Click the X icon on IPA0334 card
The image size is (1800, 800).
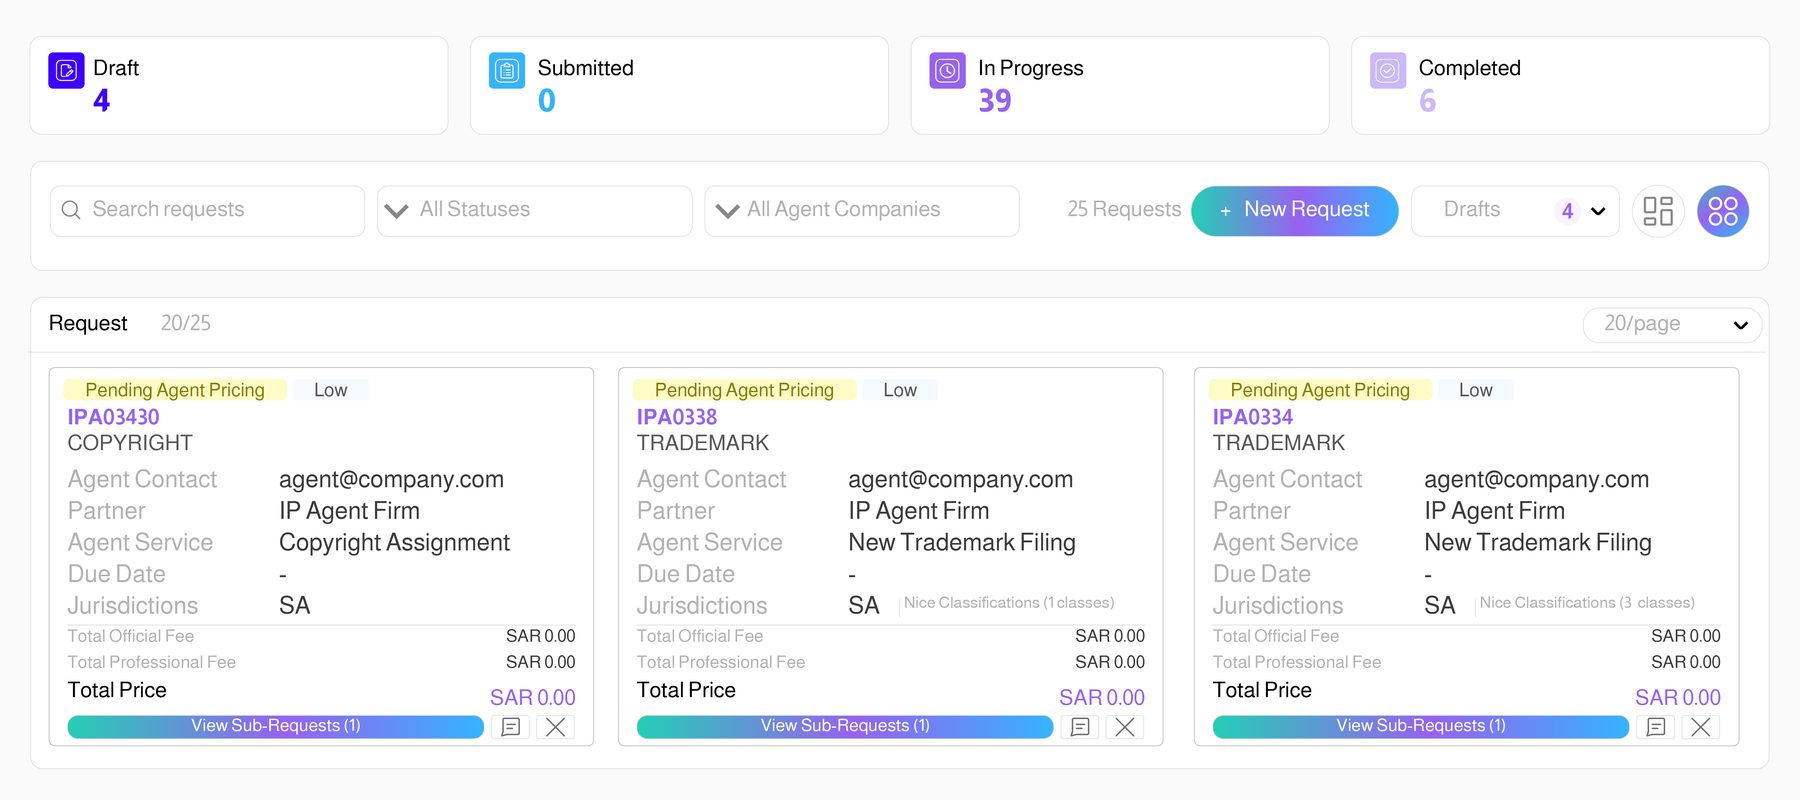pos(1701,727)
